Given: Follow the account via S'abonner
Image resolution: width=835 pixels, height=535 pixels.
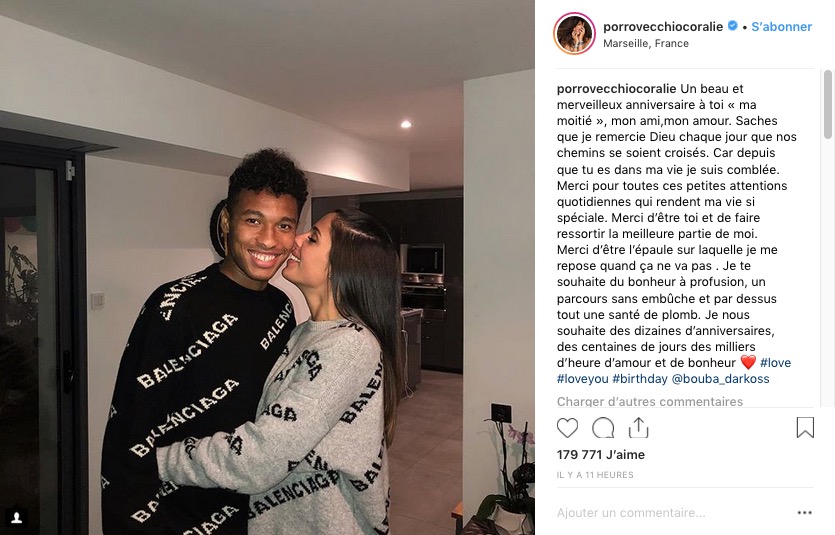Looking at the screenshot, I should (x=781, y=27).
